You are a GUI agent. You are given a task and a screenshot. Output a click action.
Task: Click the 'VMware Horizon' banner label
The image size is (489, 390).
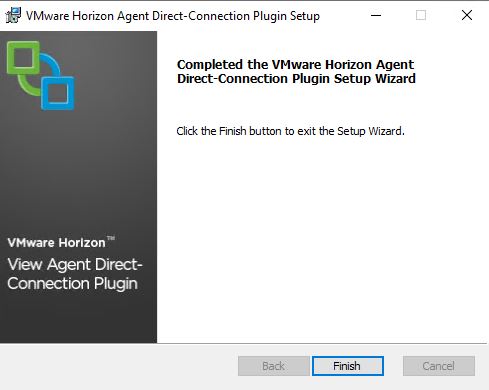pyautogui.click(x=56, y=243)
